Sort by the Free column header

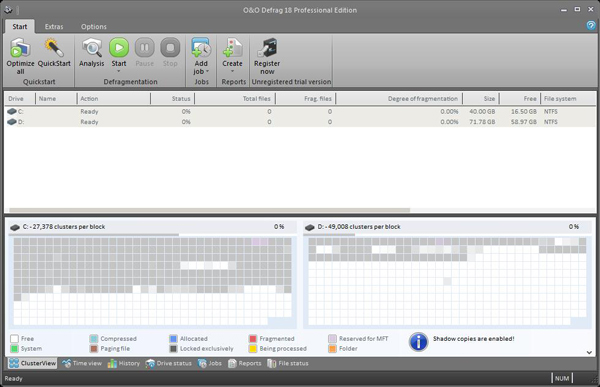[x=520, y=99]
